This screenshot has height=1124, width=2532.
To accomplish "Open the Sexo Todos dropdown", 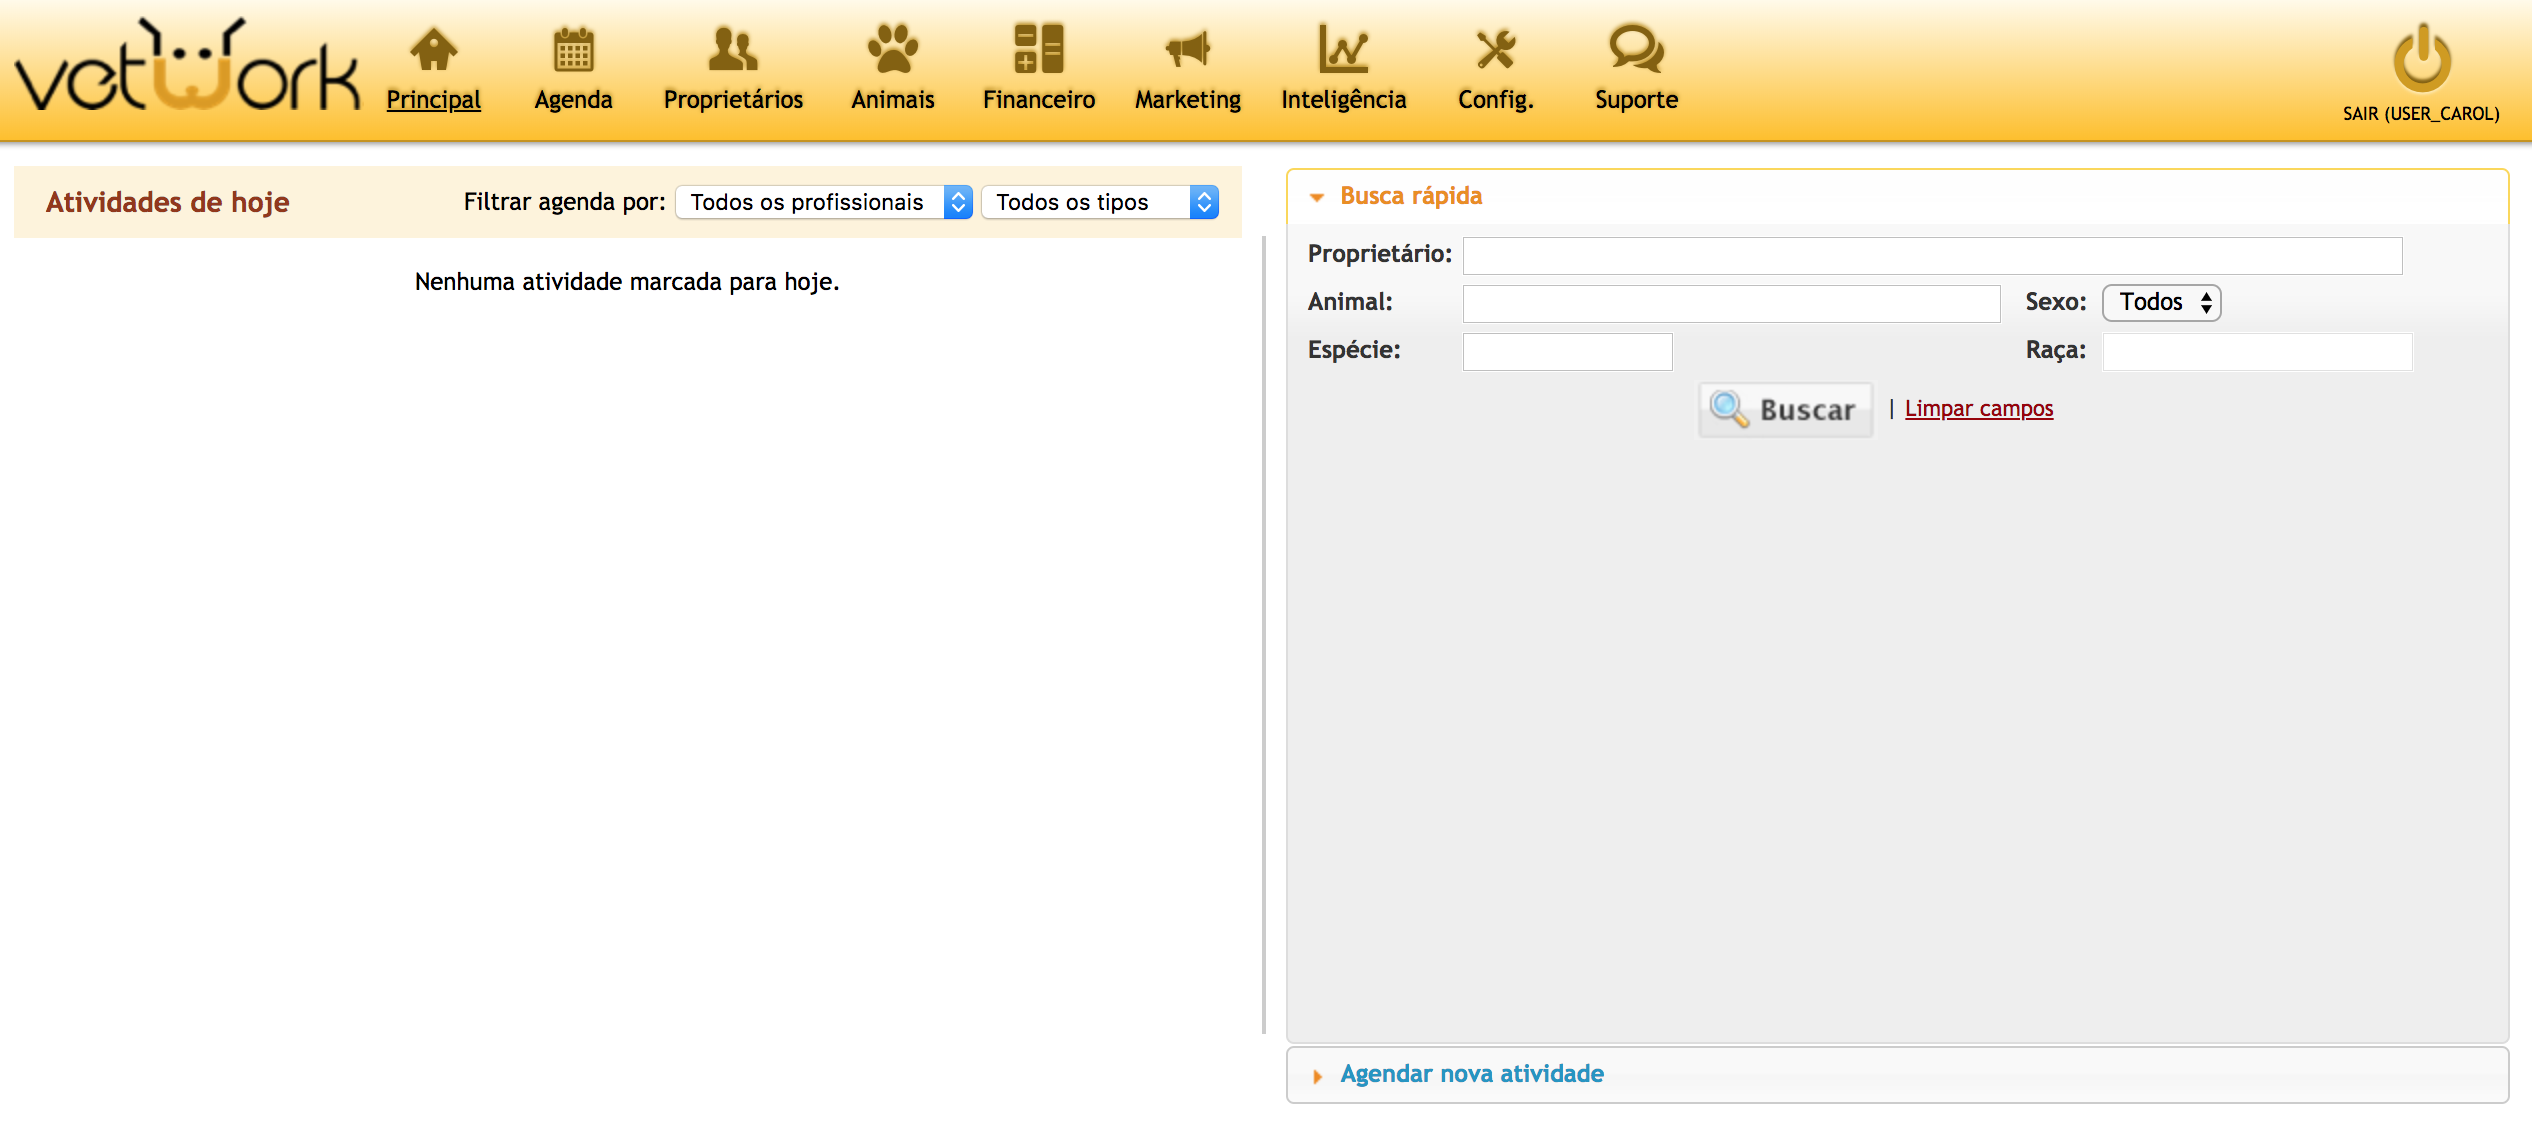I will coord(2162,302).
